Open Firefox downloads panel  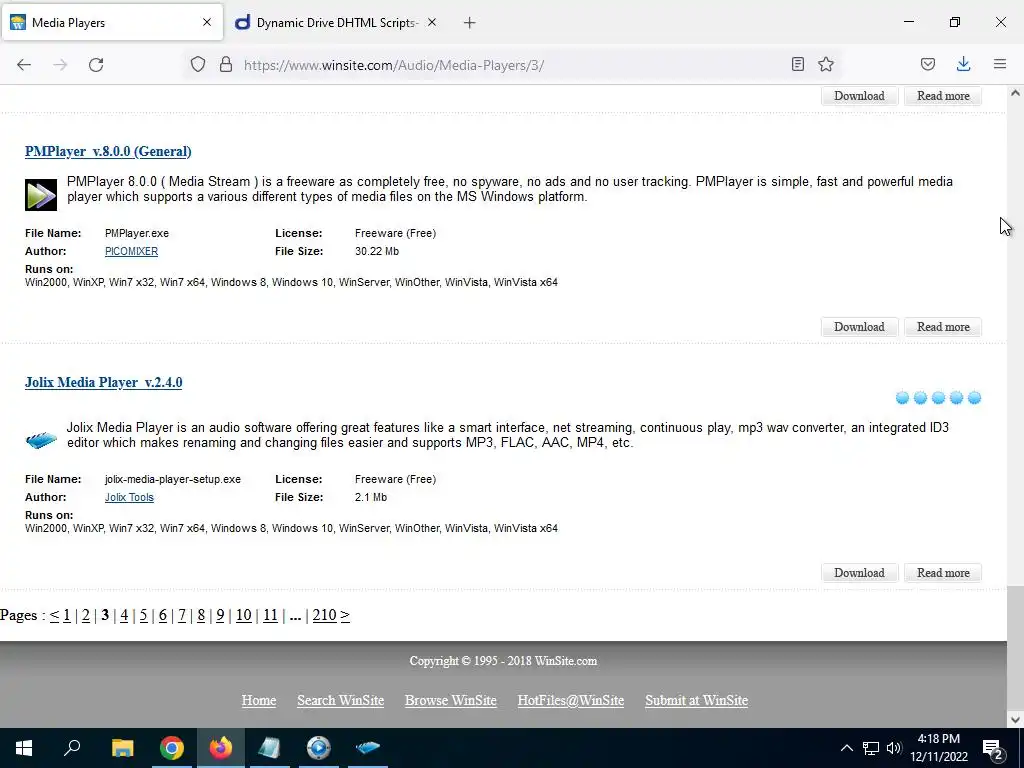pos(963,64)
